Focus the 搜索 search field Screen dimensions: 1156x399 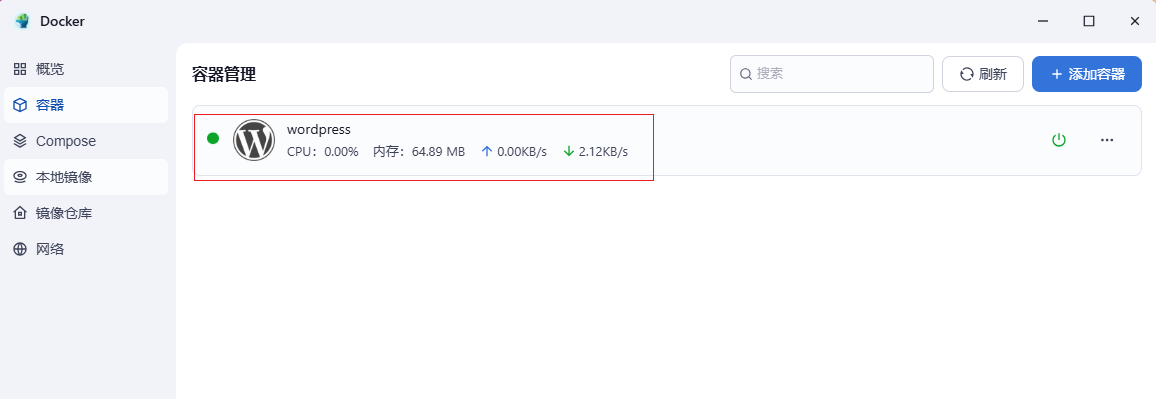pyautogui.click(x=832, y=74)
